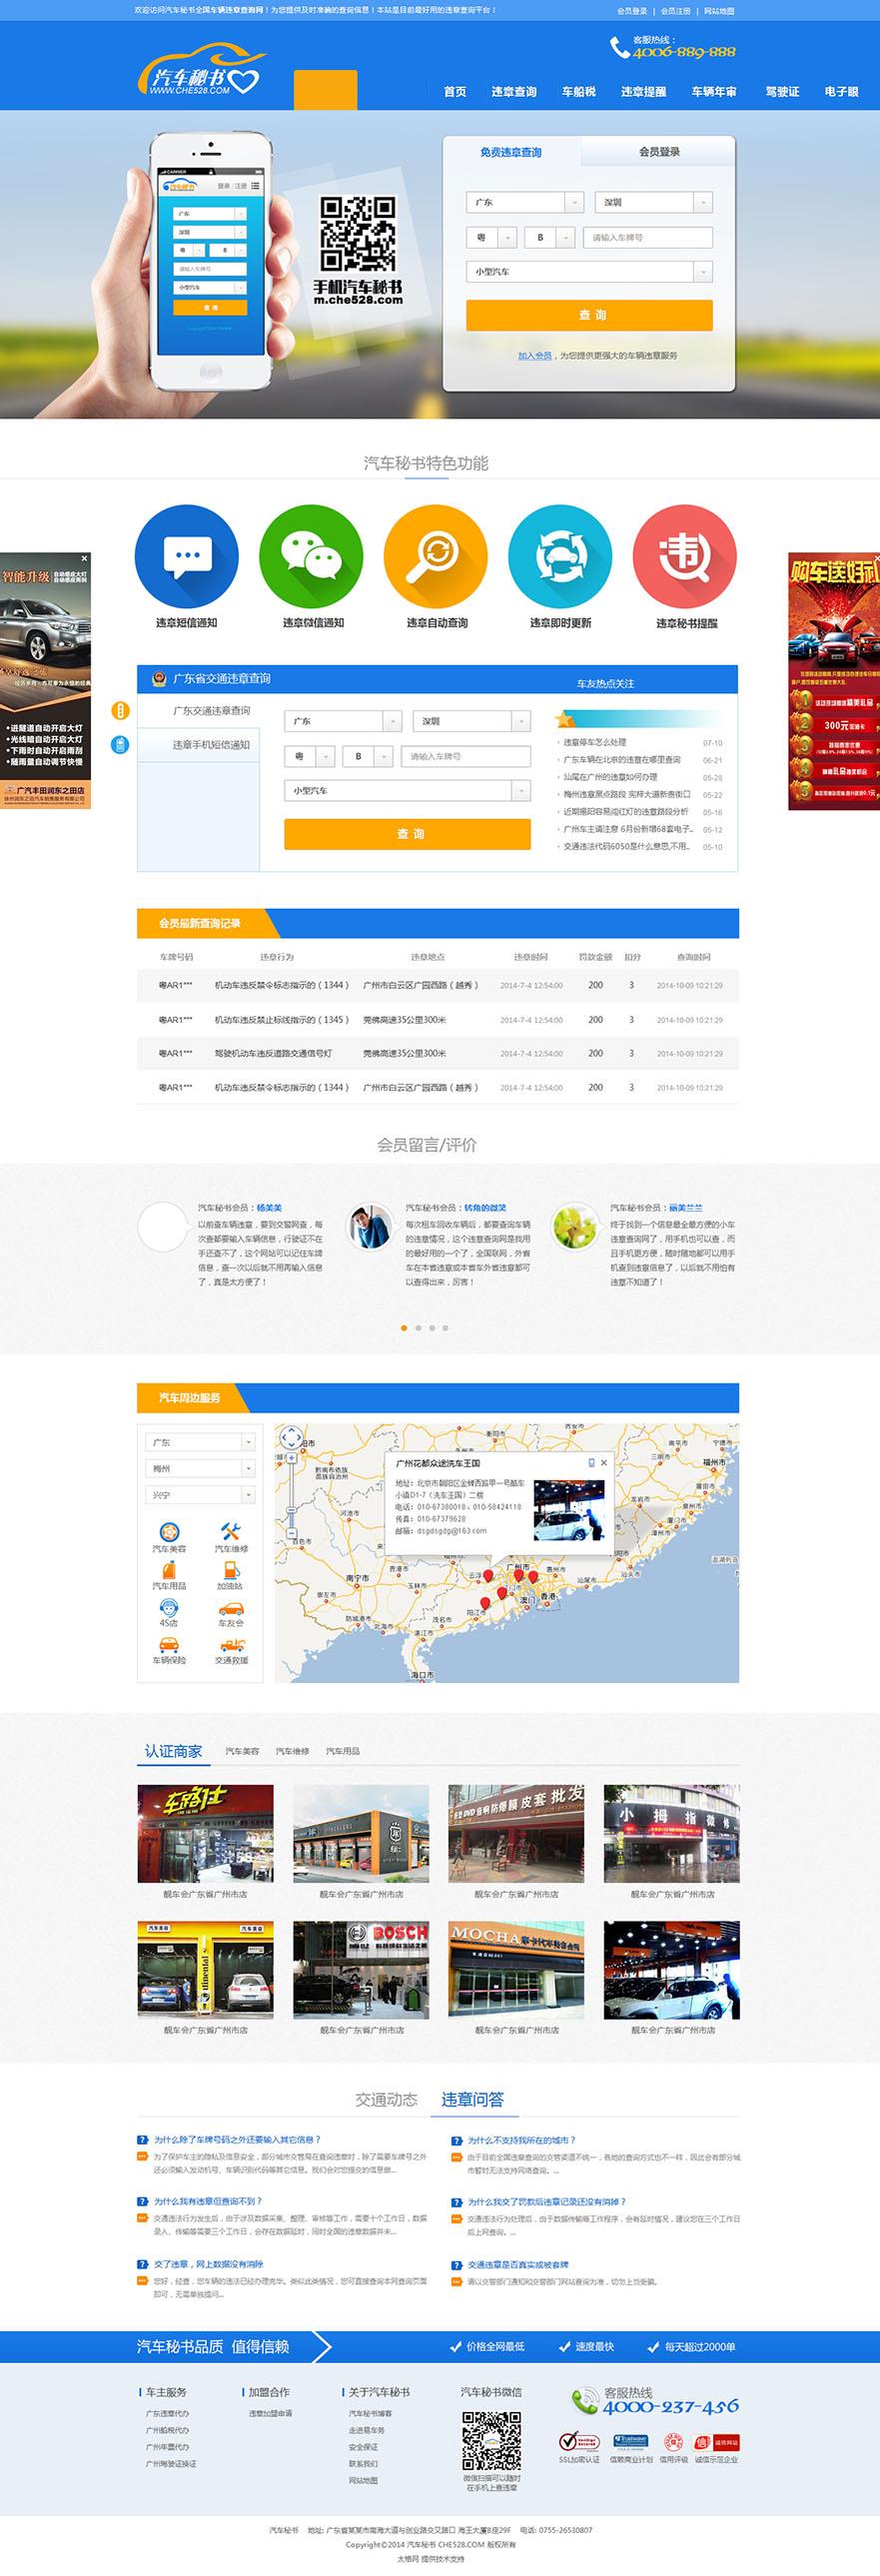The image size is (880, 2576).
Task: Close the map info popup for 广州花都众途洗车王国
Action: pos(604,1462)
